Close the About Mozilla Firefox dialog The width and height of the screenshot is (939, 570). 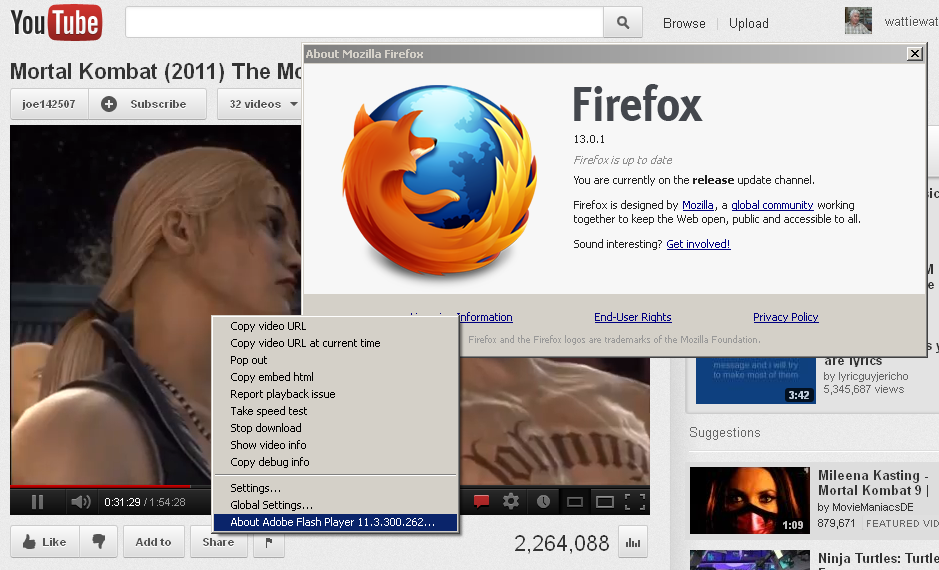pyautogui.click(x=914, y=54)
